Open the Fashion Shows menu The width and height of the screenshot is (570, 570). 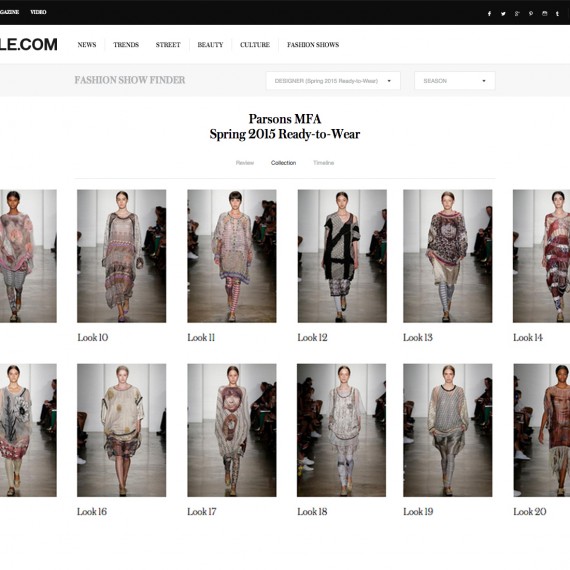pyautogui.click(x=313, y=45)
